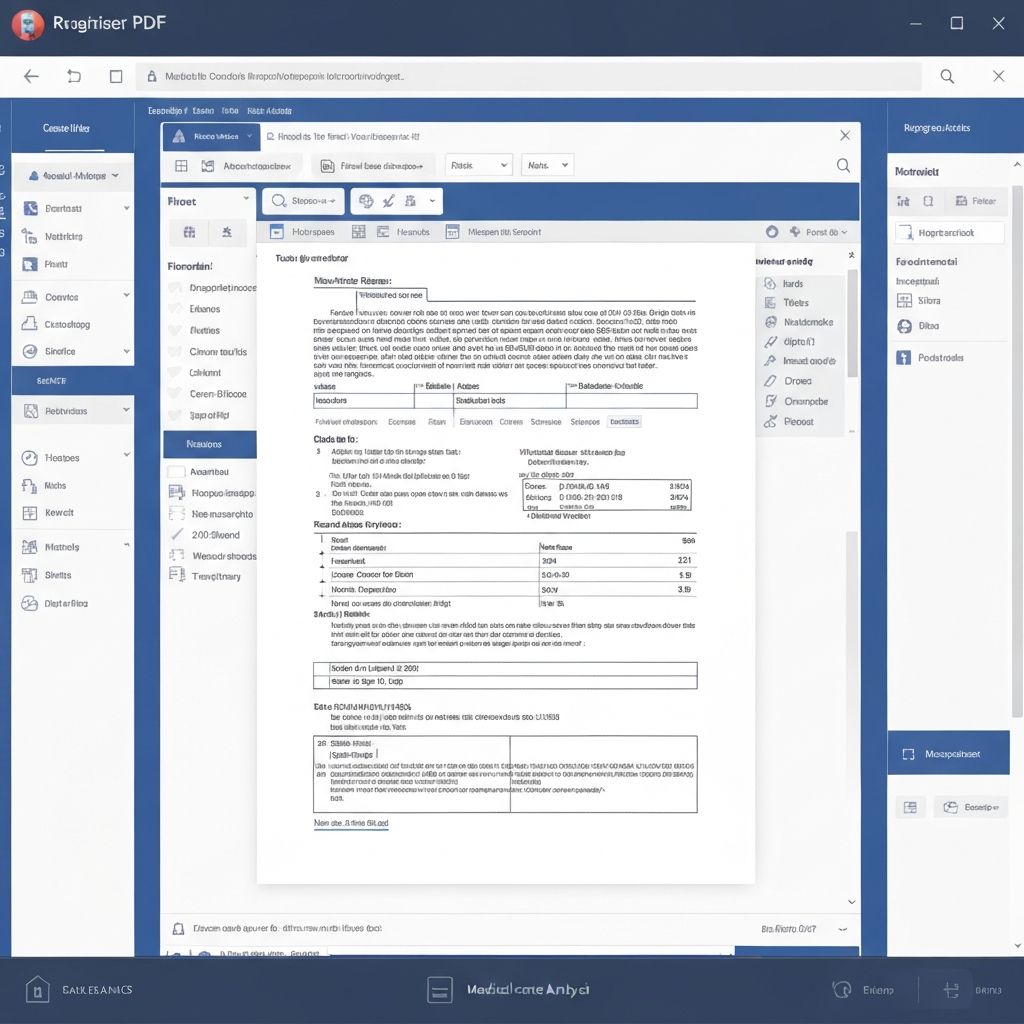The height and width of the screenshot is (1024, 1024).
Task: Toggle the Asambau checkbox
Action: pyautogui.click(x=176, y=471)
